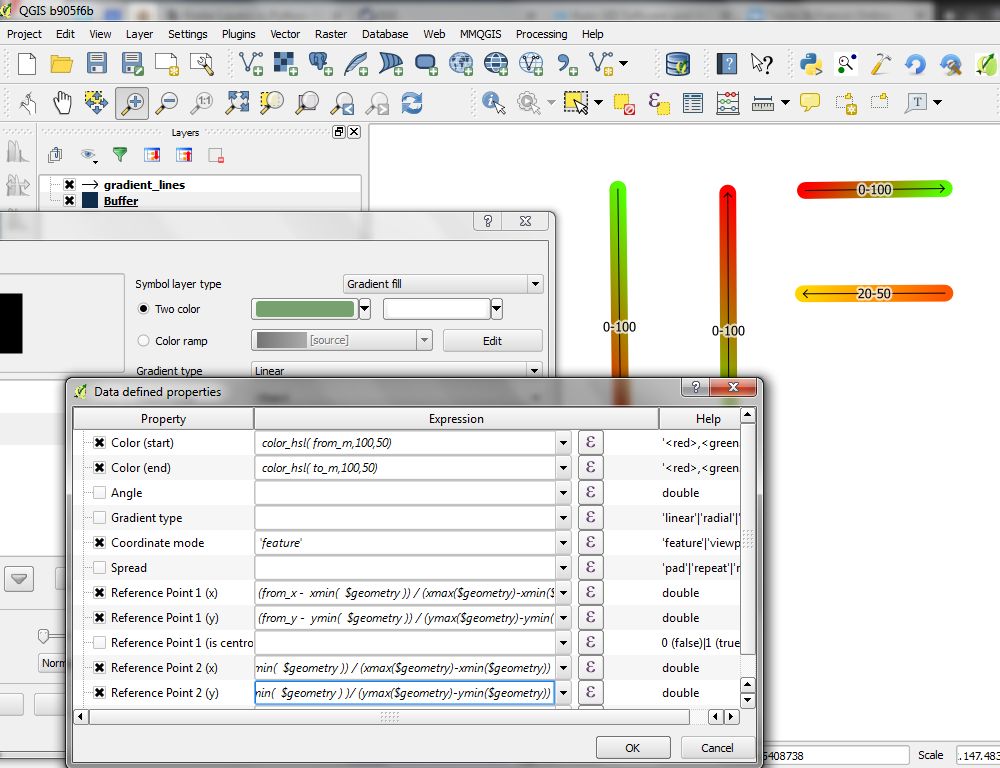Open the Processing menu

click(541, 34)
